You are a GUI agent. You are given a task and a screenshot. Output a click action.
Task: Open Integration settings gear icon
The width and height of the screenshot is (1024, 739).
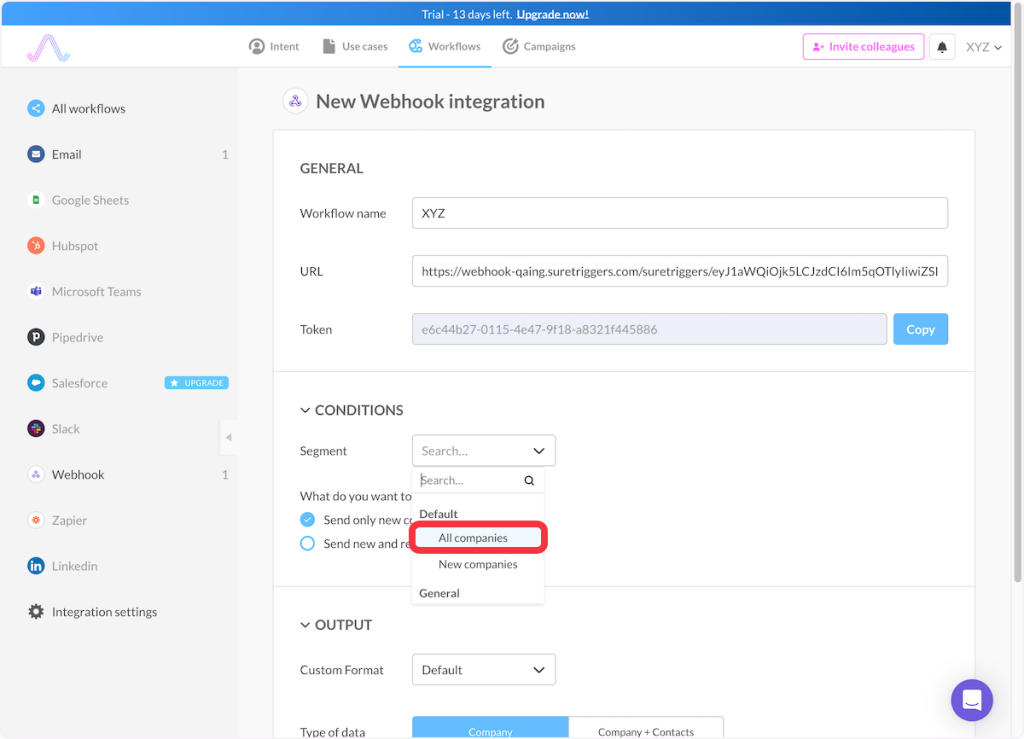(36, 612)
